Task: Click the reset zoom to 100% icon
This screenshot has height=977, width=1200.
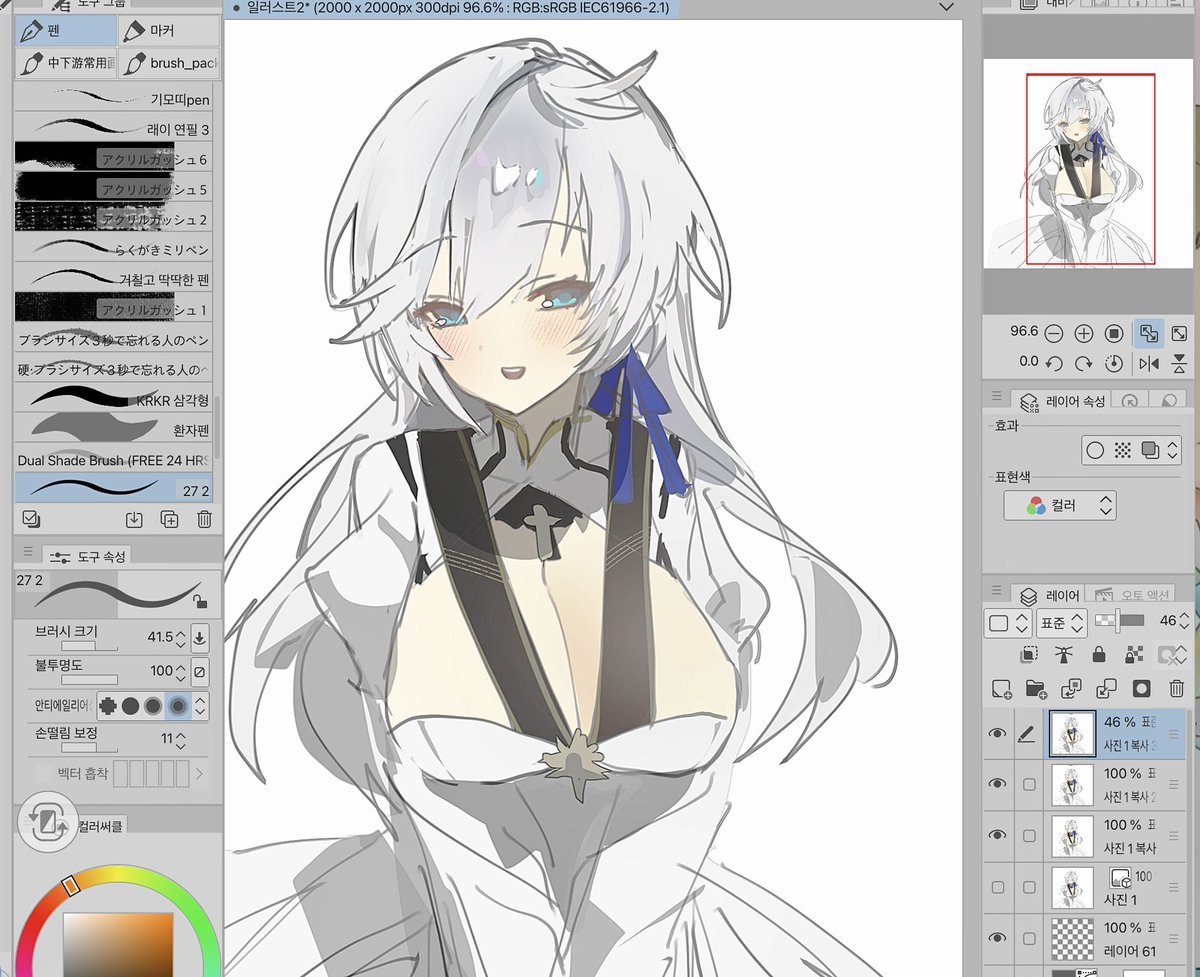Action: (x=1114, y=333)
